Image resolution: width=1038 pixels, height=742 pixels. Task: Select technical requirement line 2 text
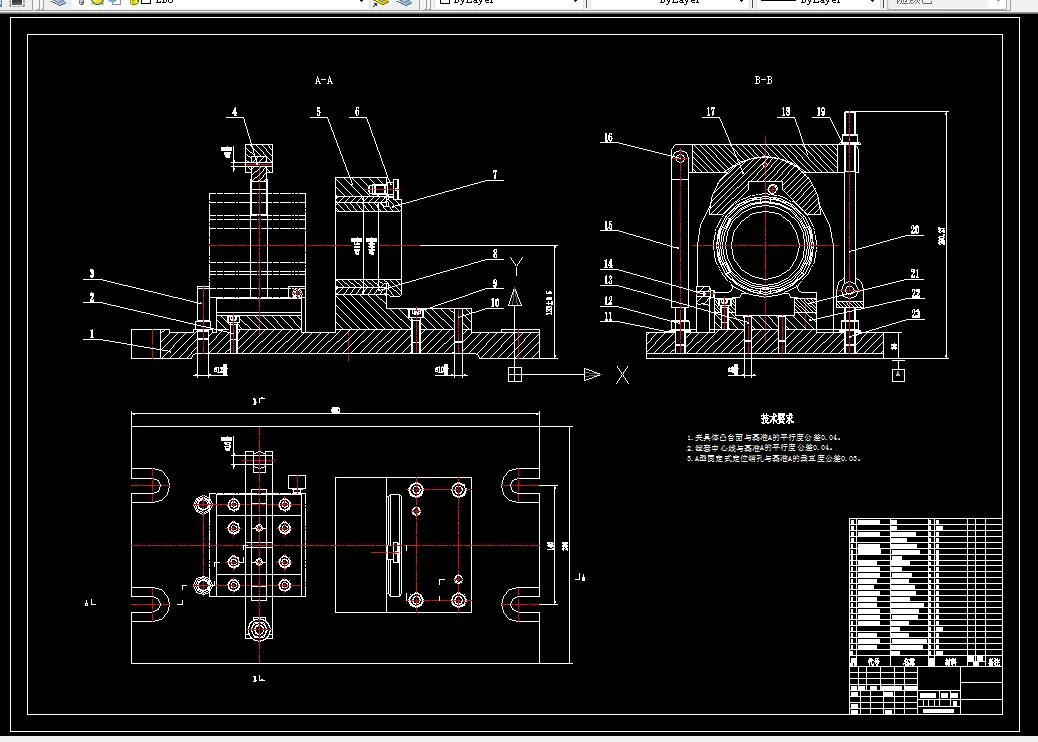(x=760, y=448)
